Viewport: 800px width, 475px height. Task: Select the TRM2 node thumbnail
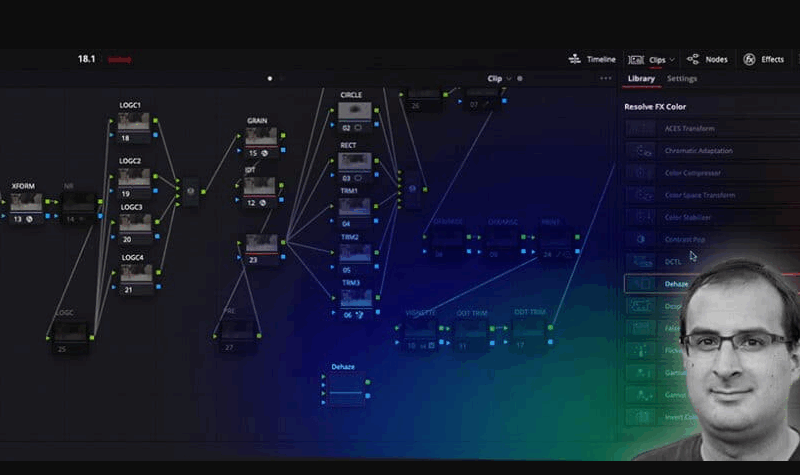click(356, 254)
